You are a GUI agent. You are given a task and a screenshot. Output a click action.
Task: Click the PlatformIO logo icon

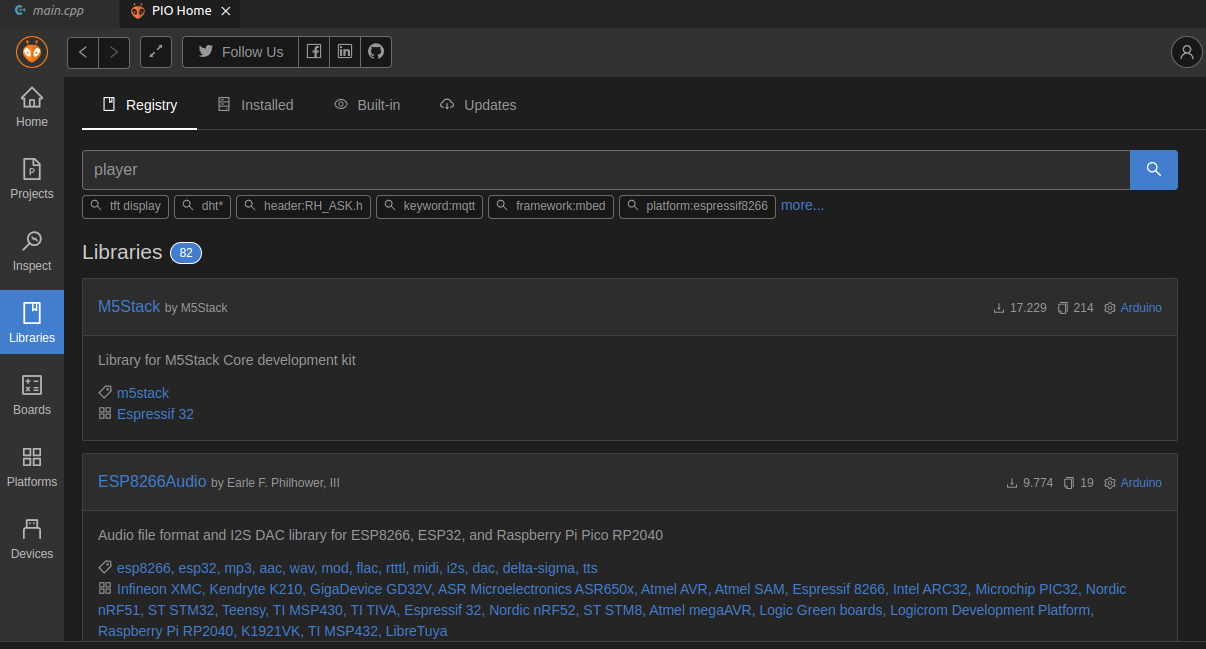(x=32, y=52)
